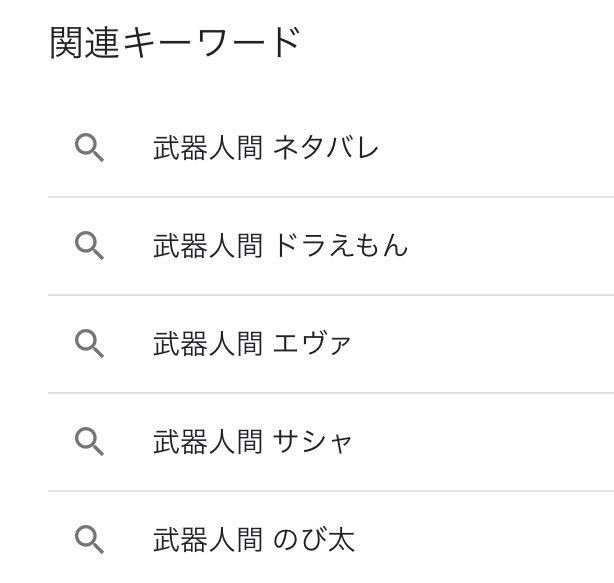The image size is (614, 583).
Task: Click the search icon beside 武器人間 ドラえもん
Action: pyautogui.click(x=89, y=245)
